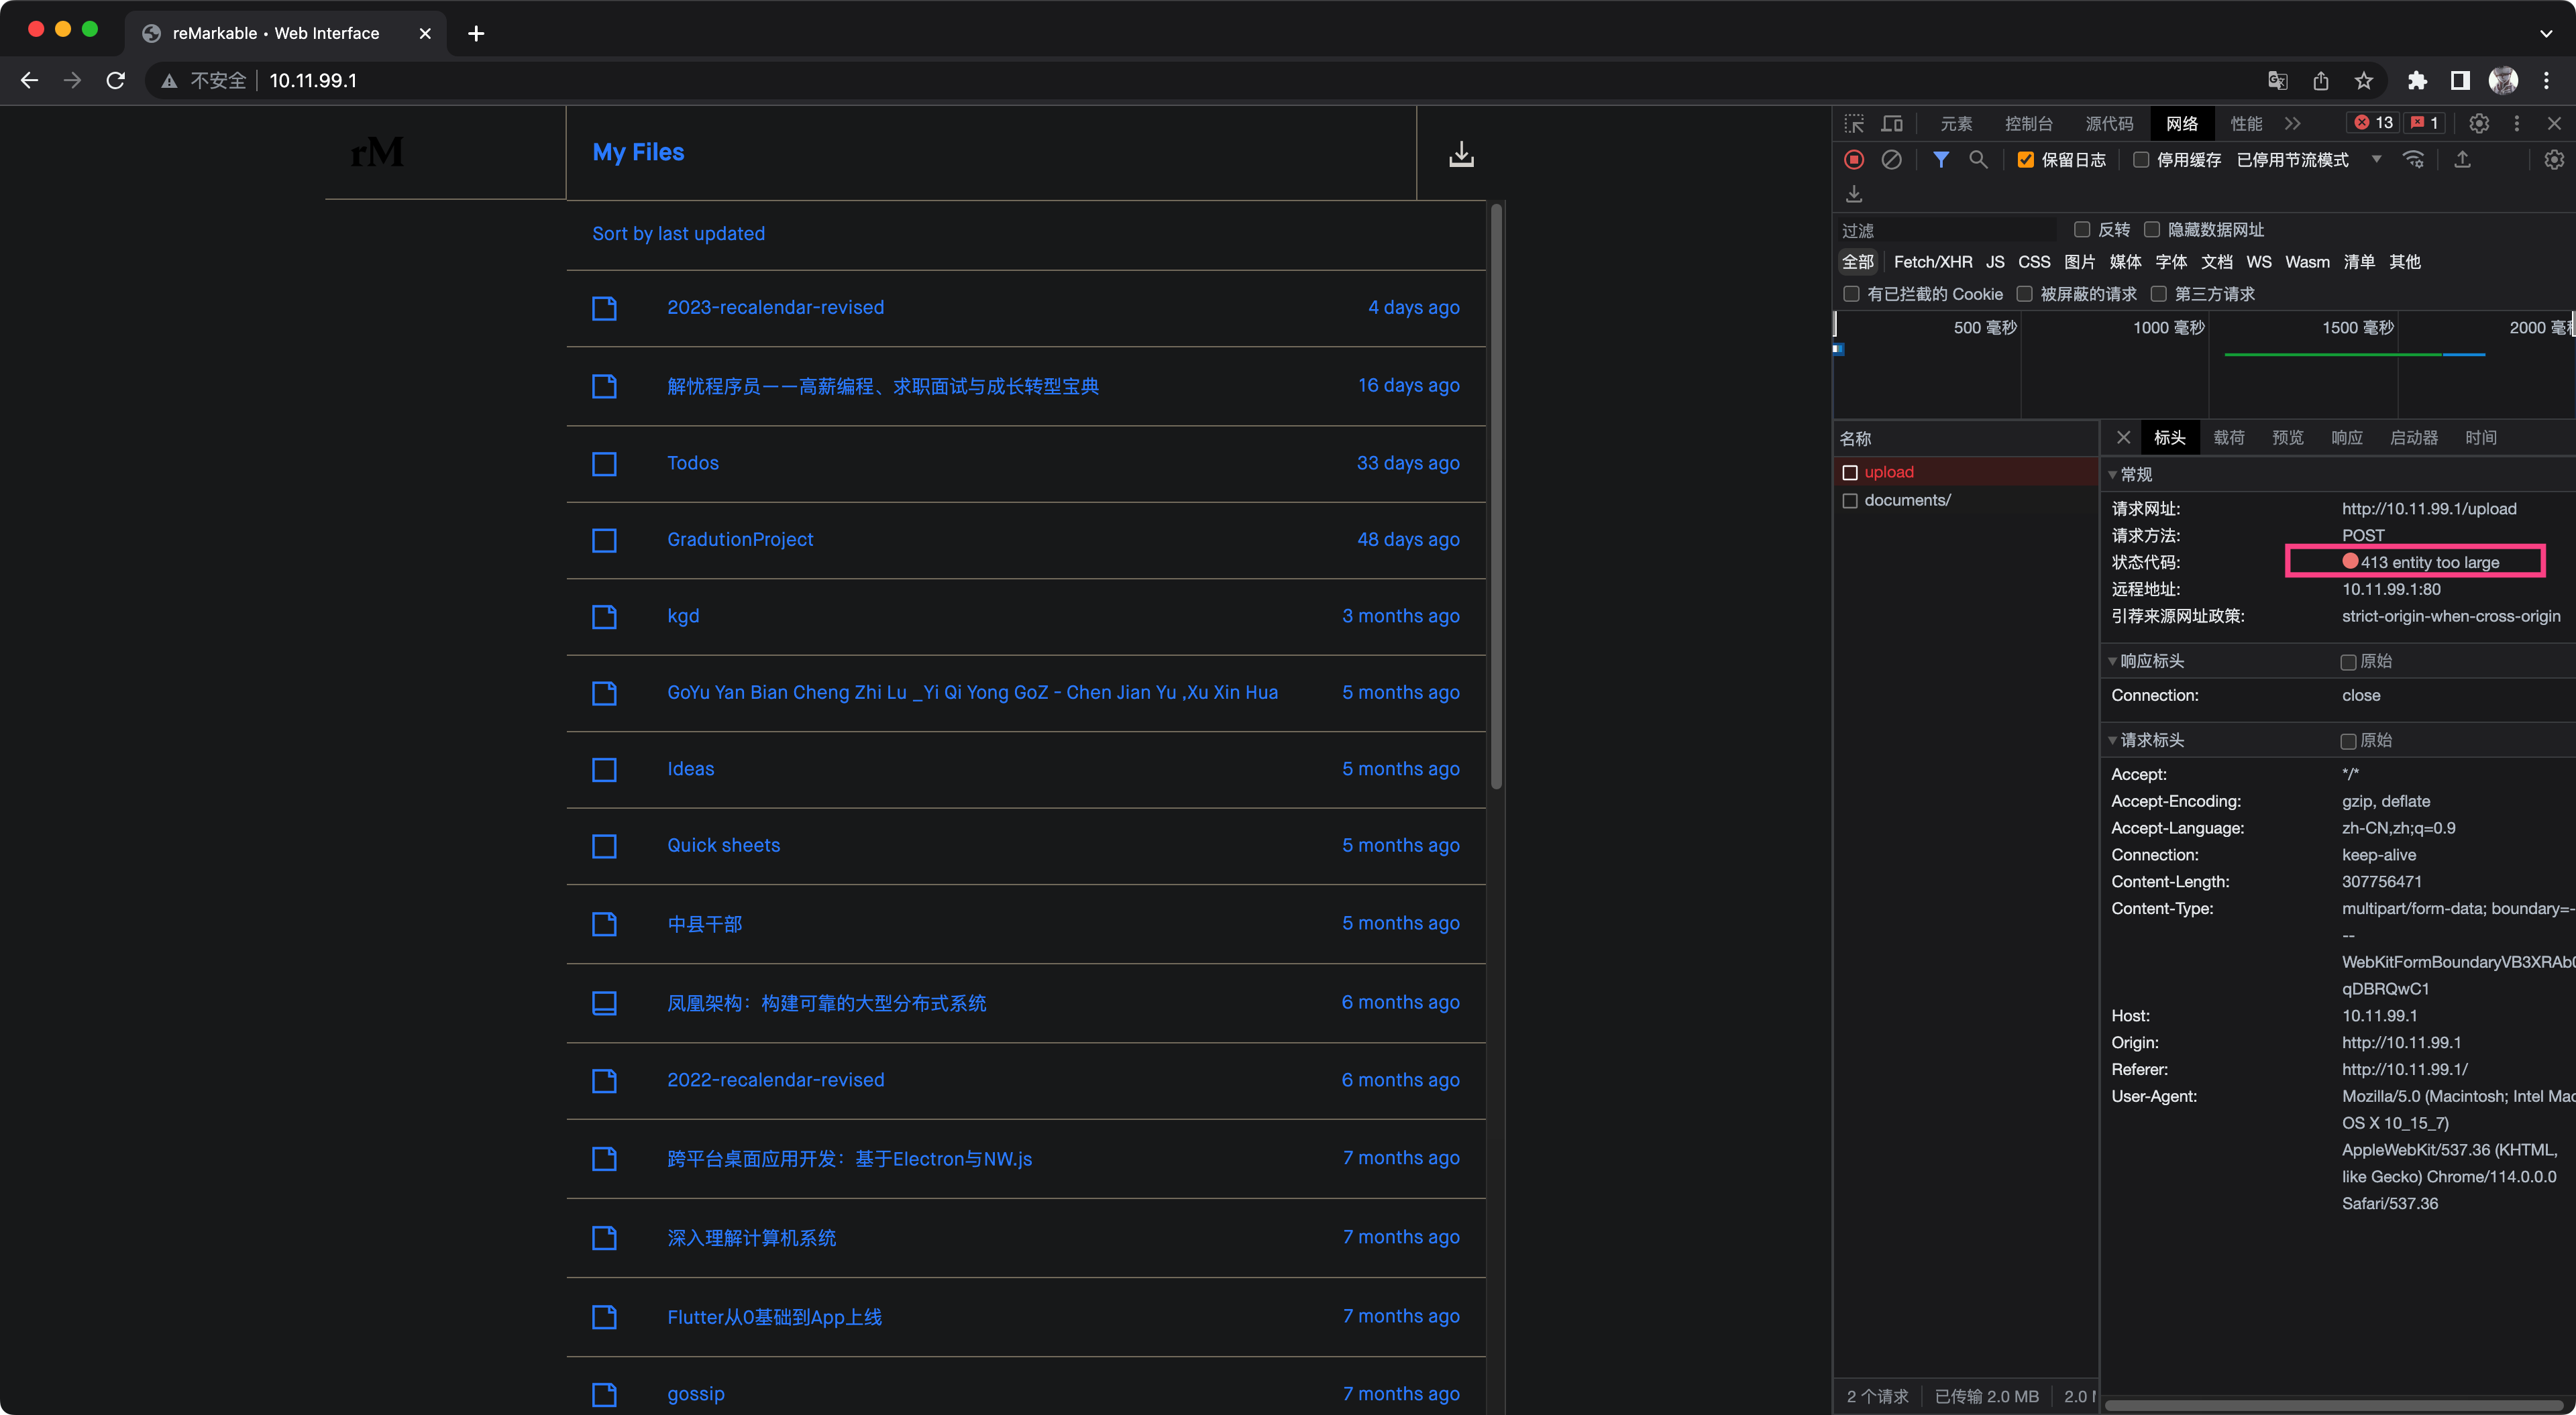Select the documents/ request row
The image size is (2576, 1415).
pyautogui.click(x=1966, y=500)
